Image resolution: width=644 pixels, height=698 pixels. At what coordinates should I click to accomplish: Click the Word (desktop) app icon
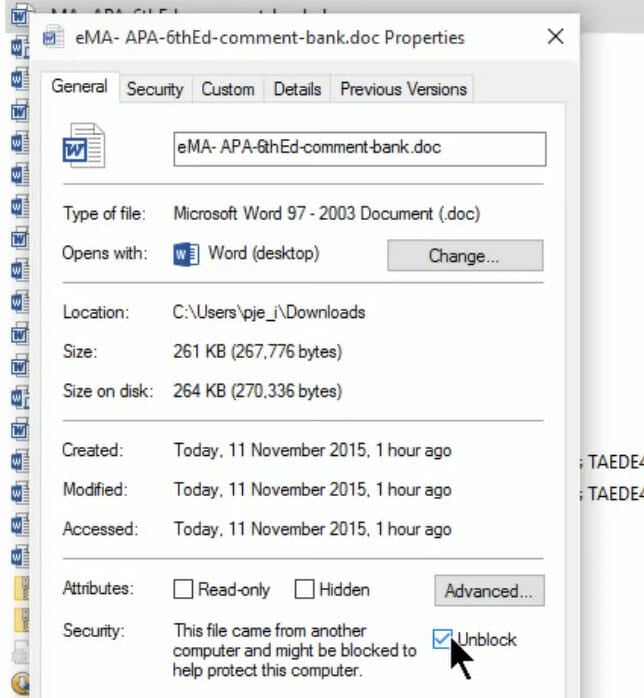[x=186, y=254]
